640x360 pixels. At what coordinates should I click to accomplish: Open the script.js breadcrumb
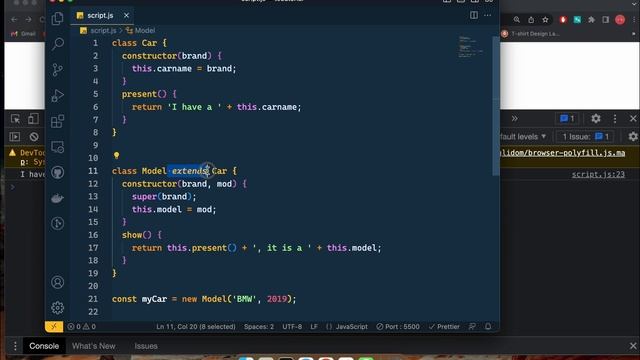(99, 31)
